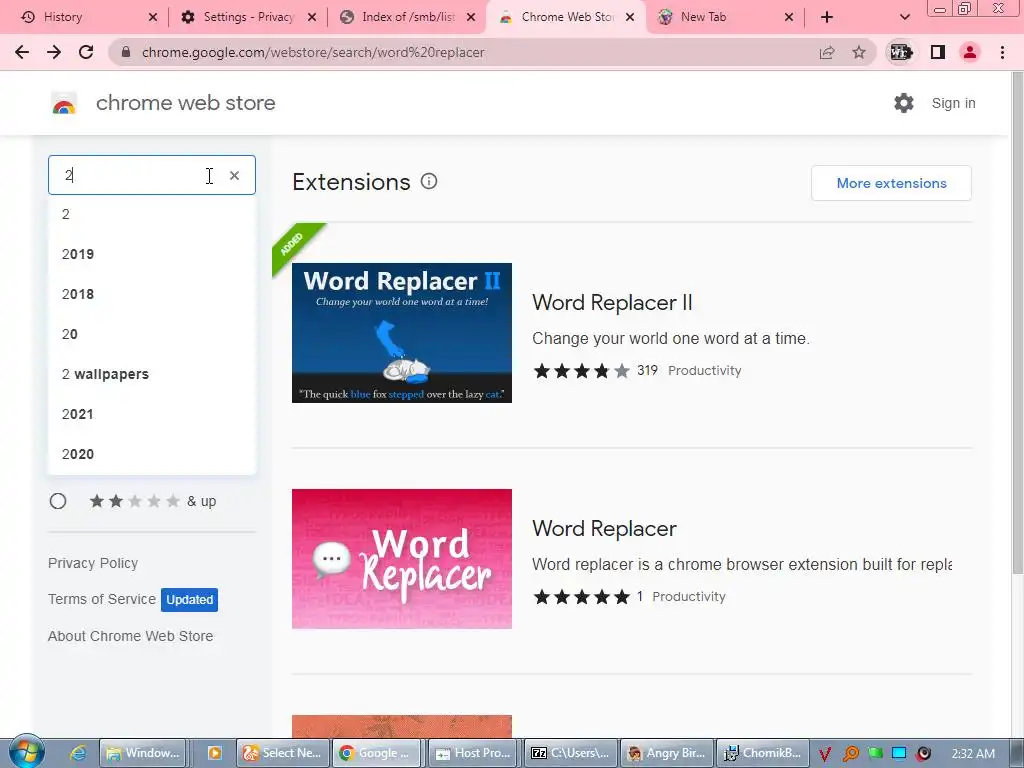The width and height of the screenshot is (1024, 768).
Task: Open the Chrome three-dot menu
Action: (1002, 52)
